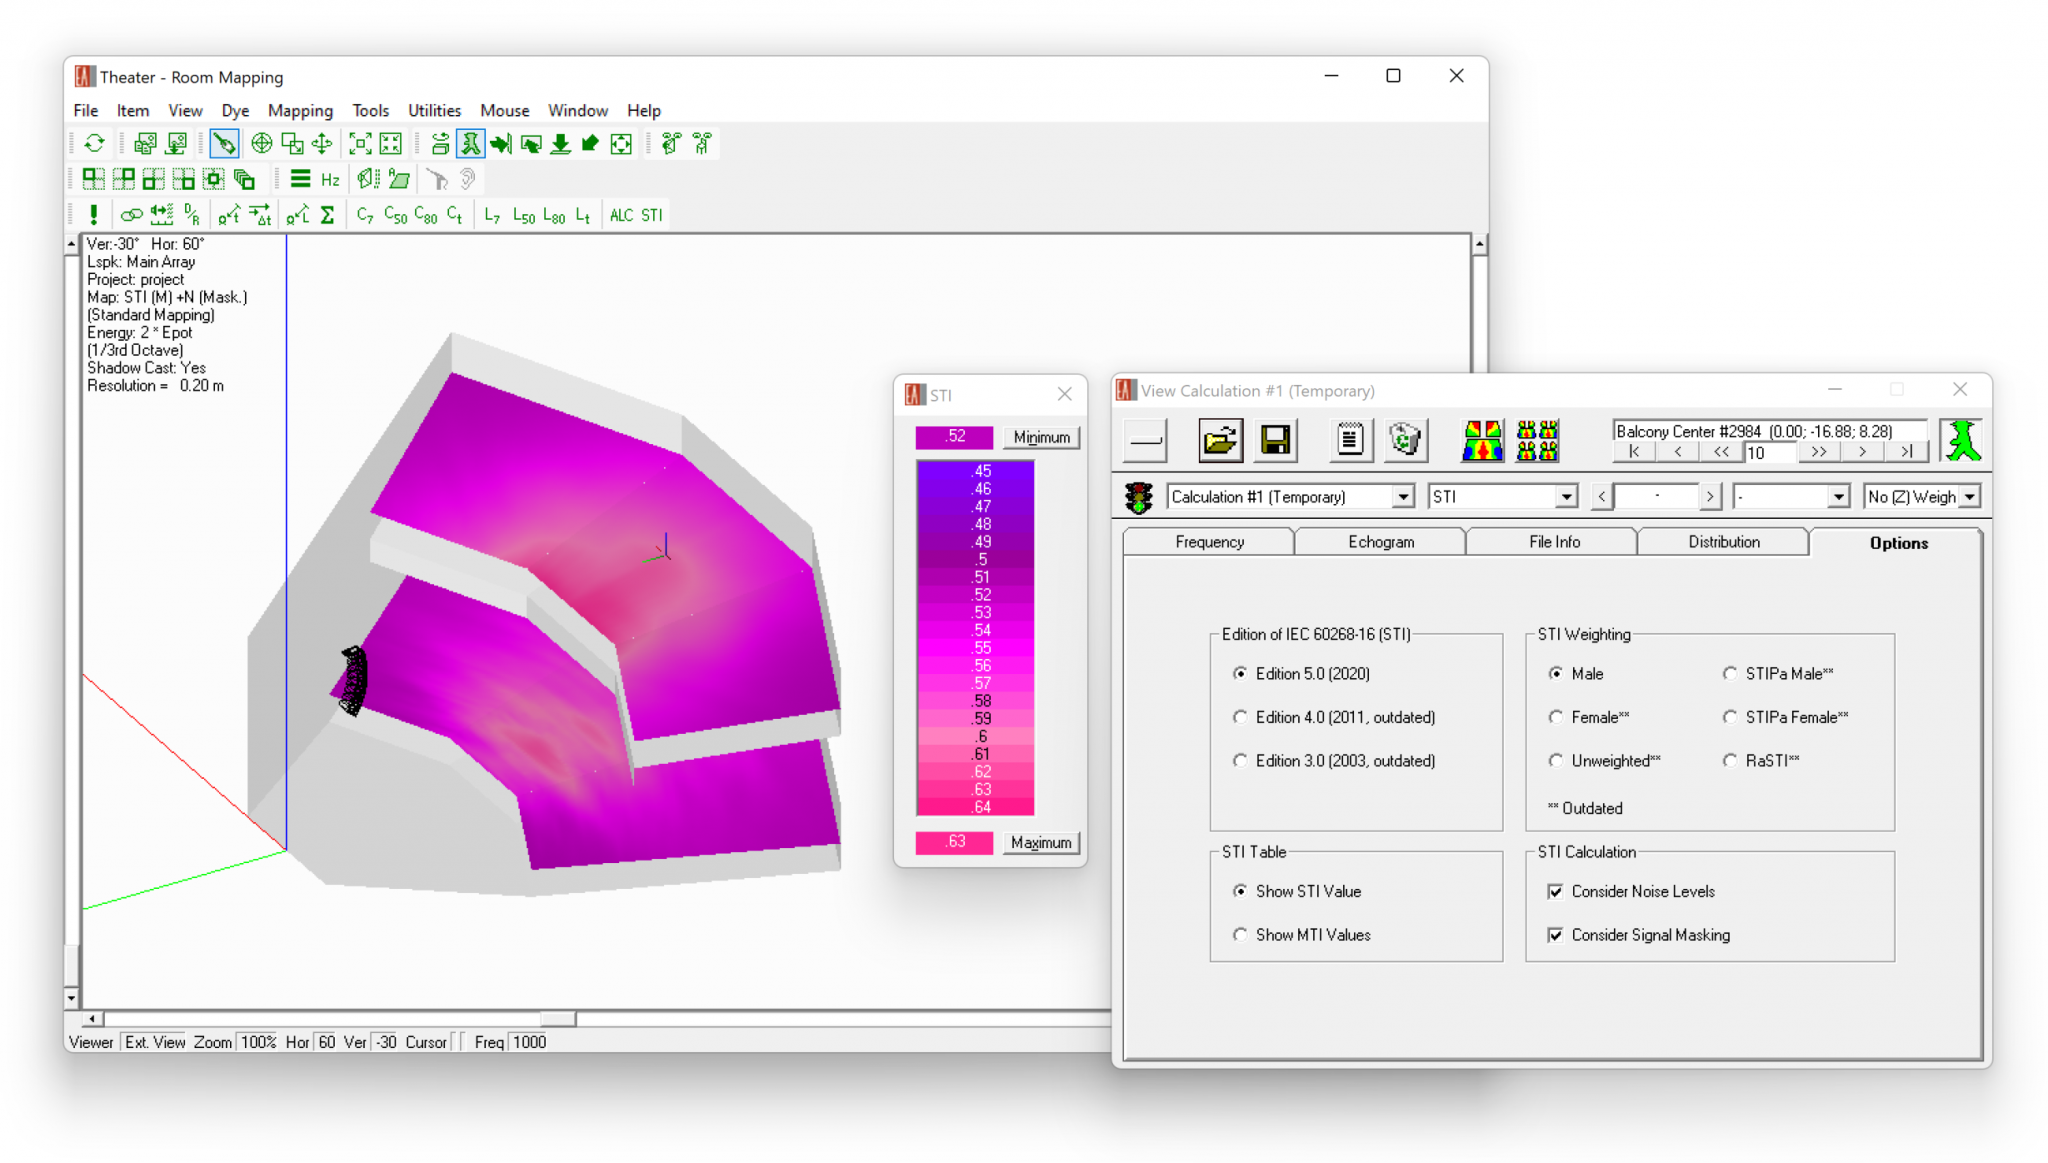Click the Hz frequency toolbar icon
This screenshot has height=1163, width=2048.
[x=330, y=180]
